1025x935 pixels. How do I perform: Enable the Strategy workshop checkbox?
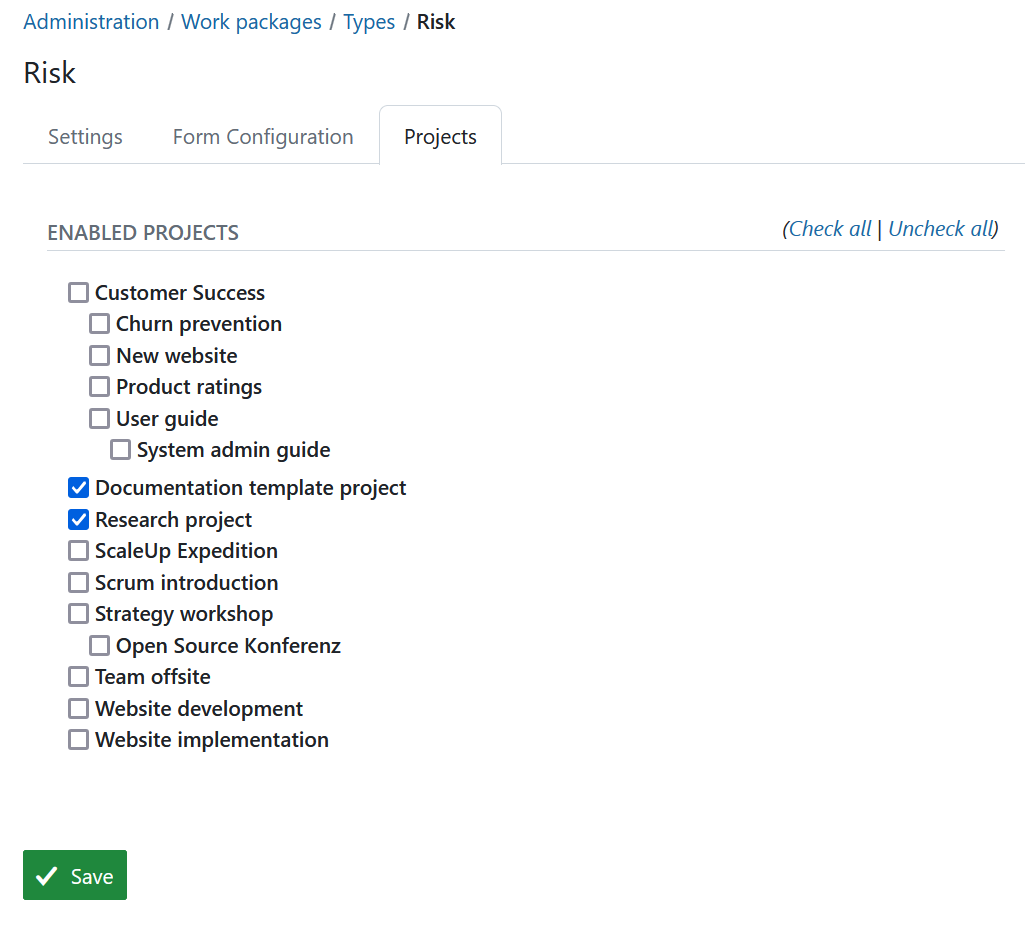point(78,613)
